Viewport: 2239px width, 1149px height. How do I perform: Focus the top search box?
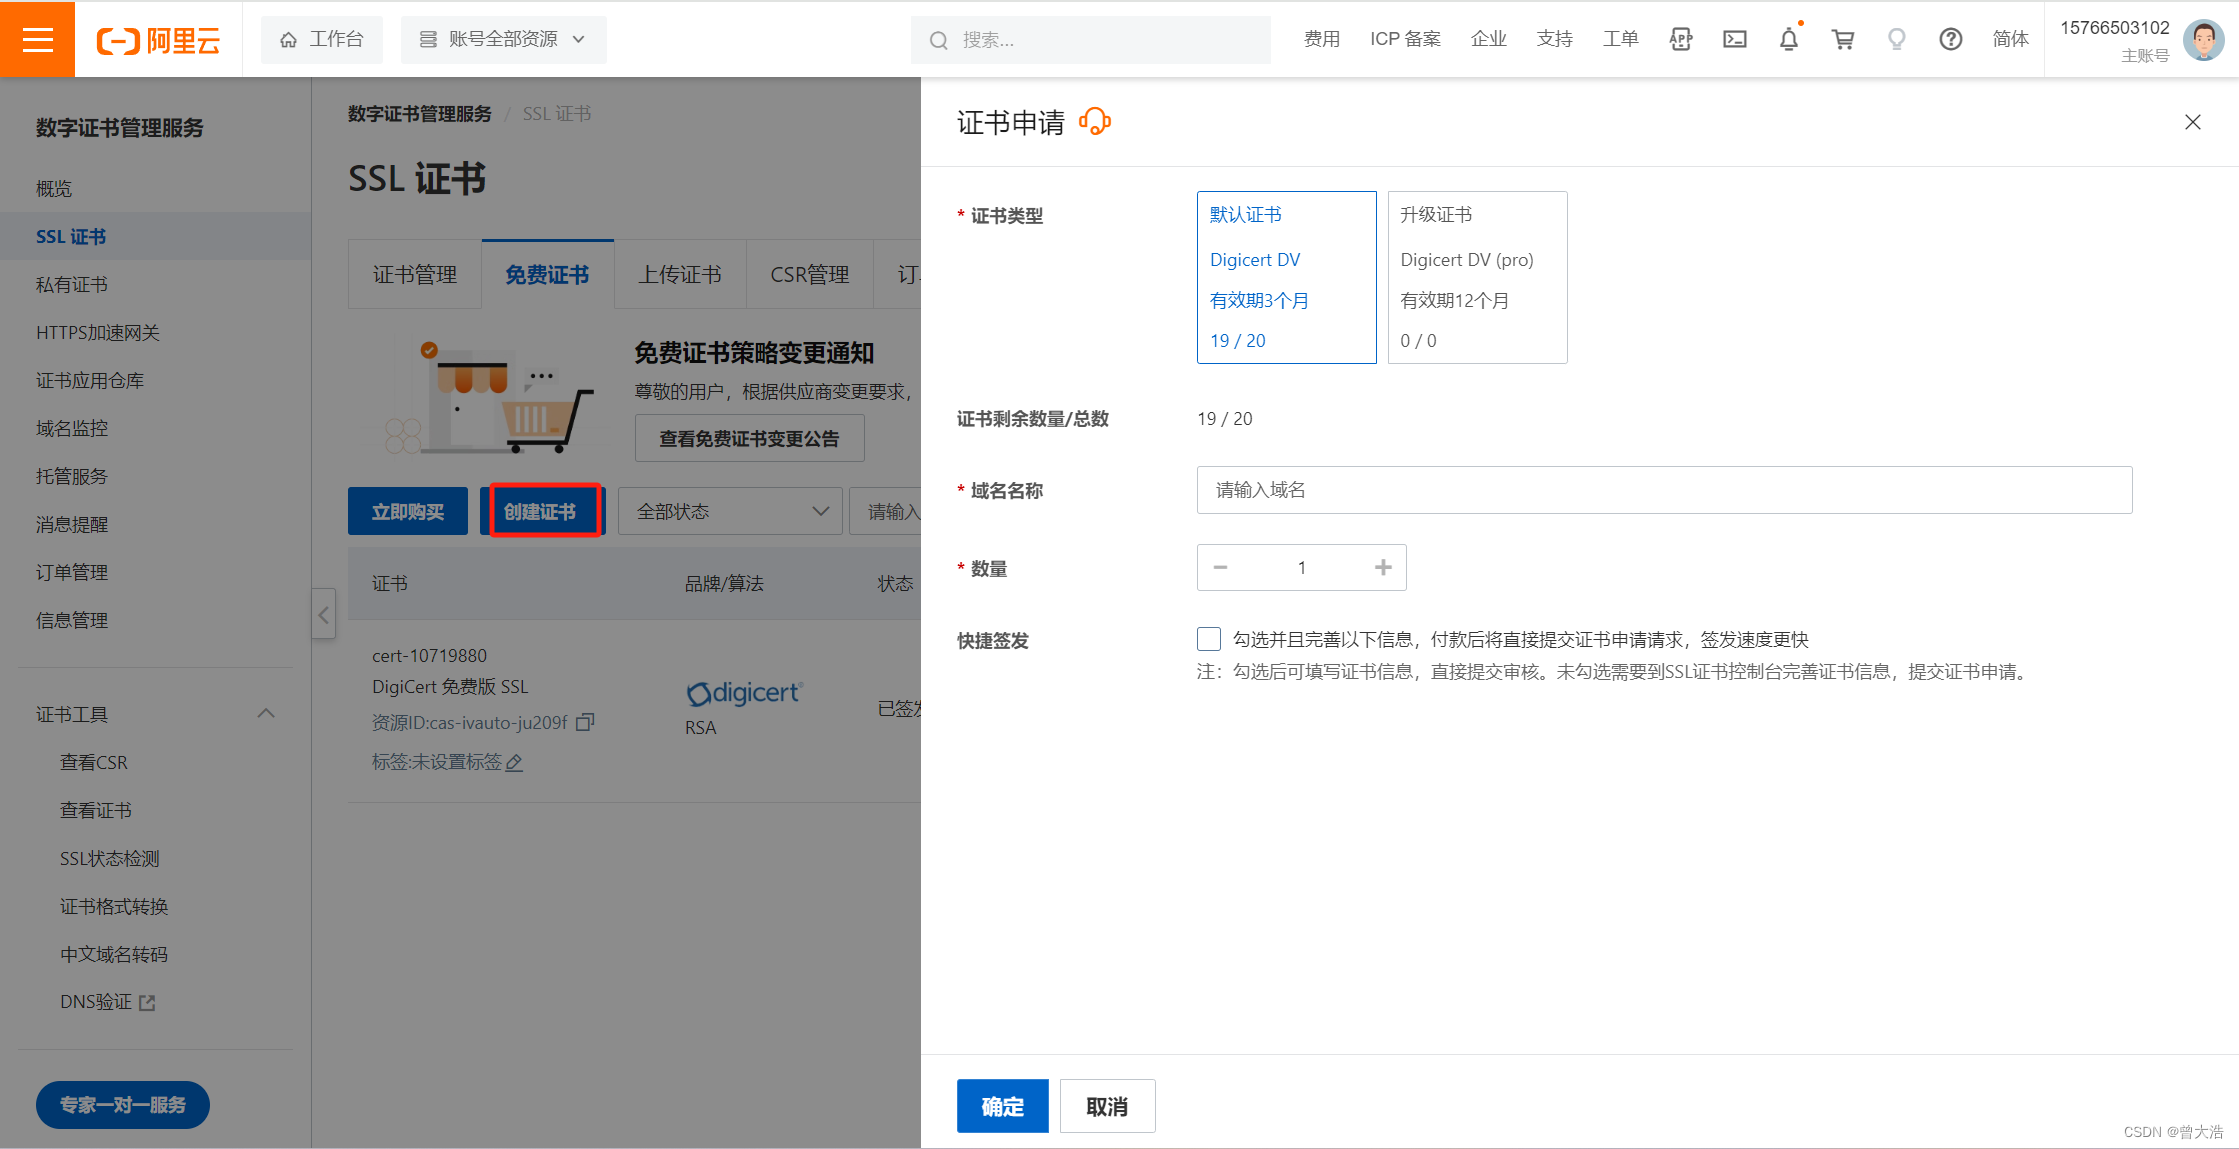1090,40
